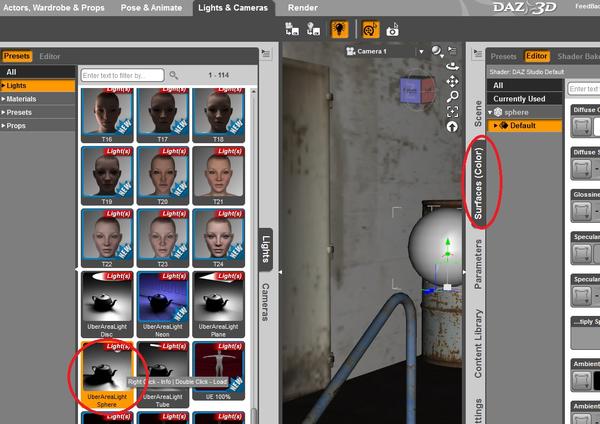Viewport: 600px width, 424px height.
Task: Open the right pane options menu icon
Action: pos(478,53)
